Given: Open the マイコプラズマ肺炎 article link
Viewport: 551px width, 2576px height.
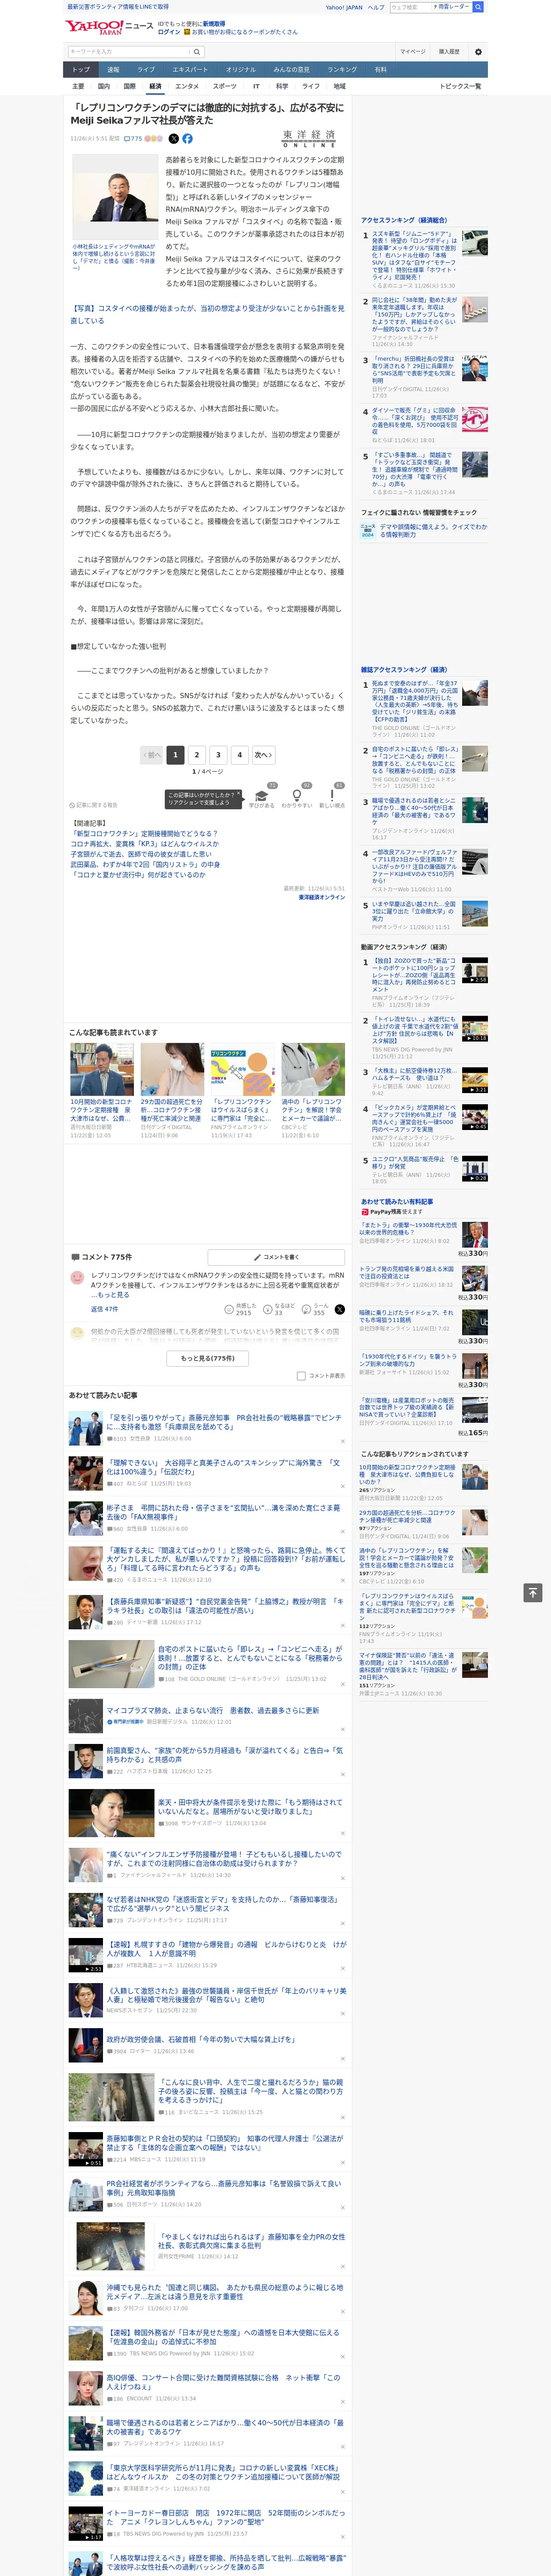Looking at the screenshot, I should coord(213,1710).
